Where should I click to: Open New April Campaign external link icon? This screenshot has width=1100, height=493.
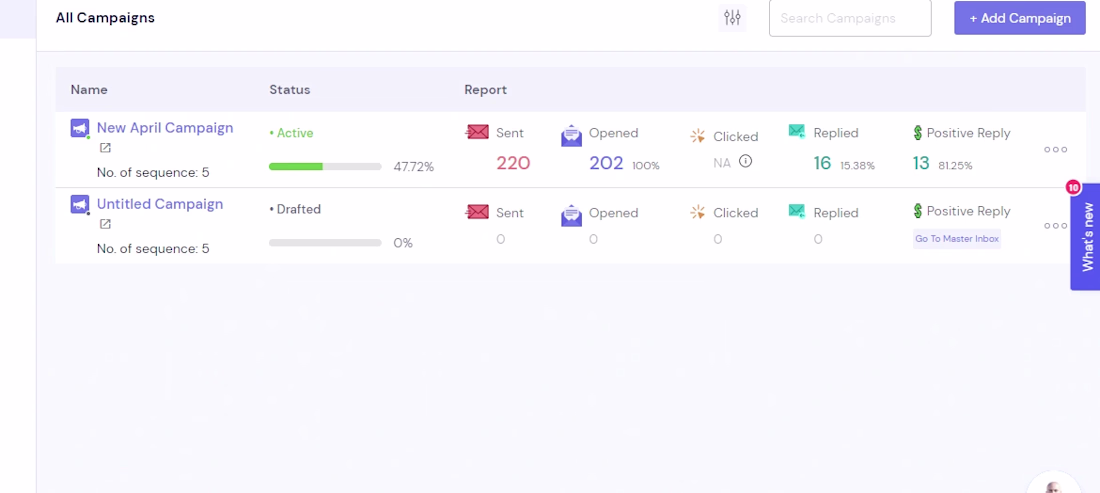[105, 148]
